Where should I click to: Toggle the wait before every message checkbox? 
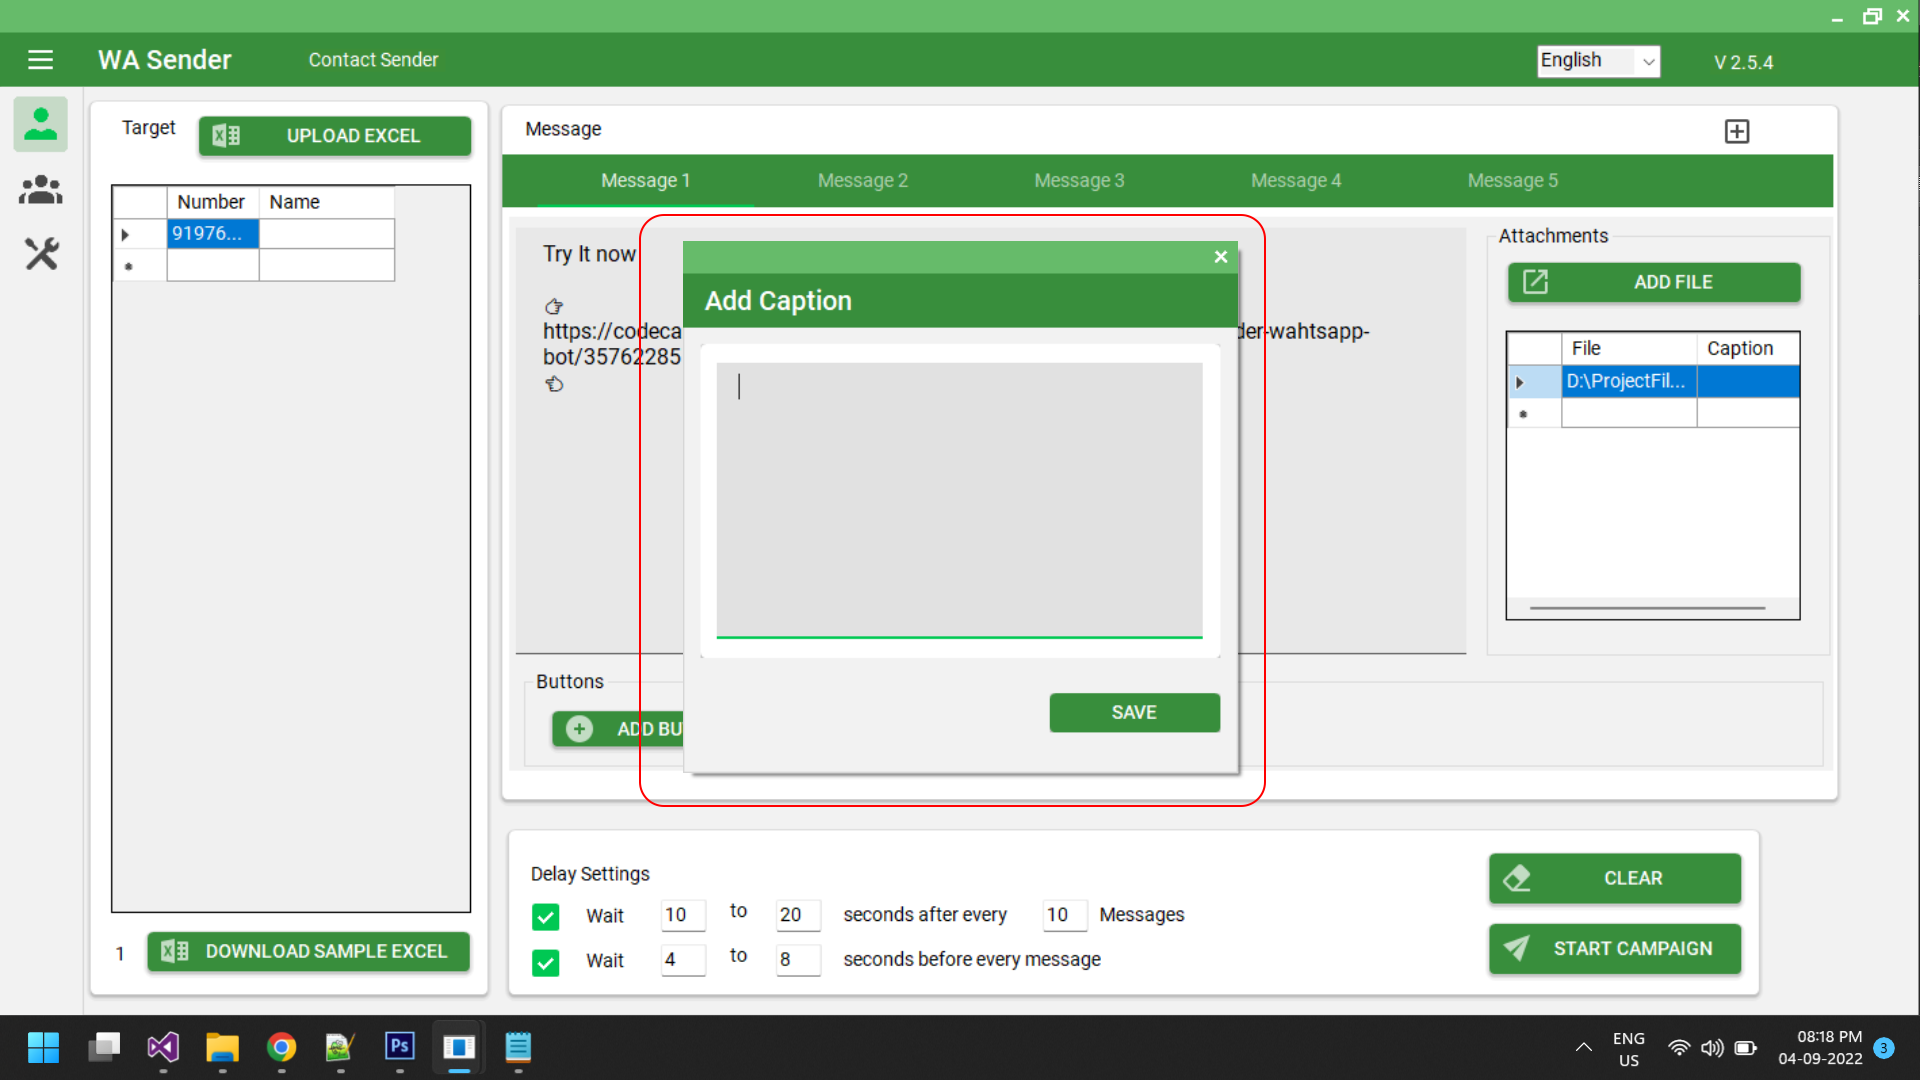[546, 962]
